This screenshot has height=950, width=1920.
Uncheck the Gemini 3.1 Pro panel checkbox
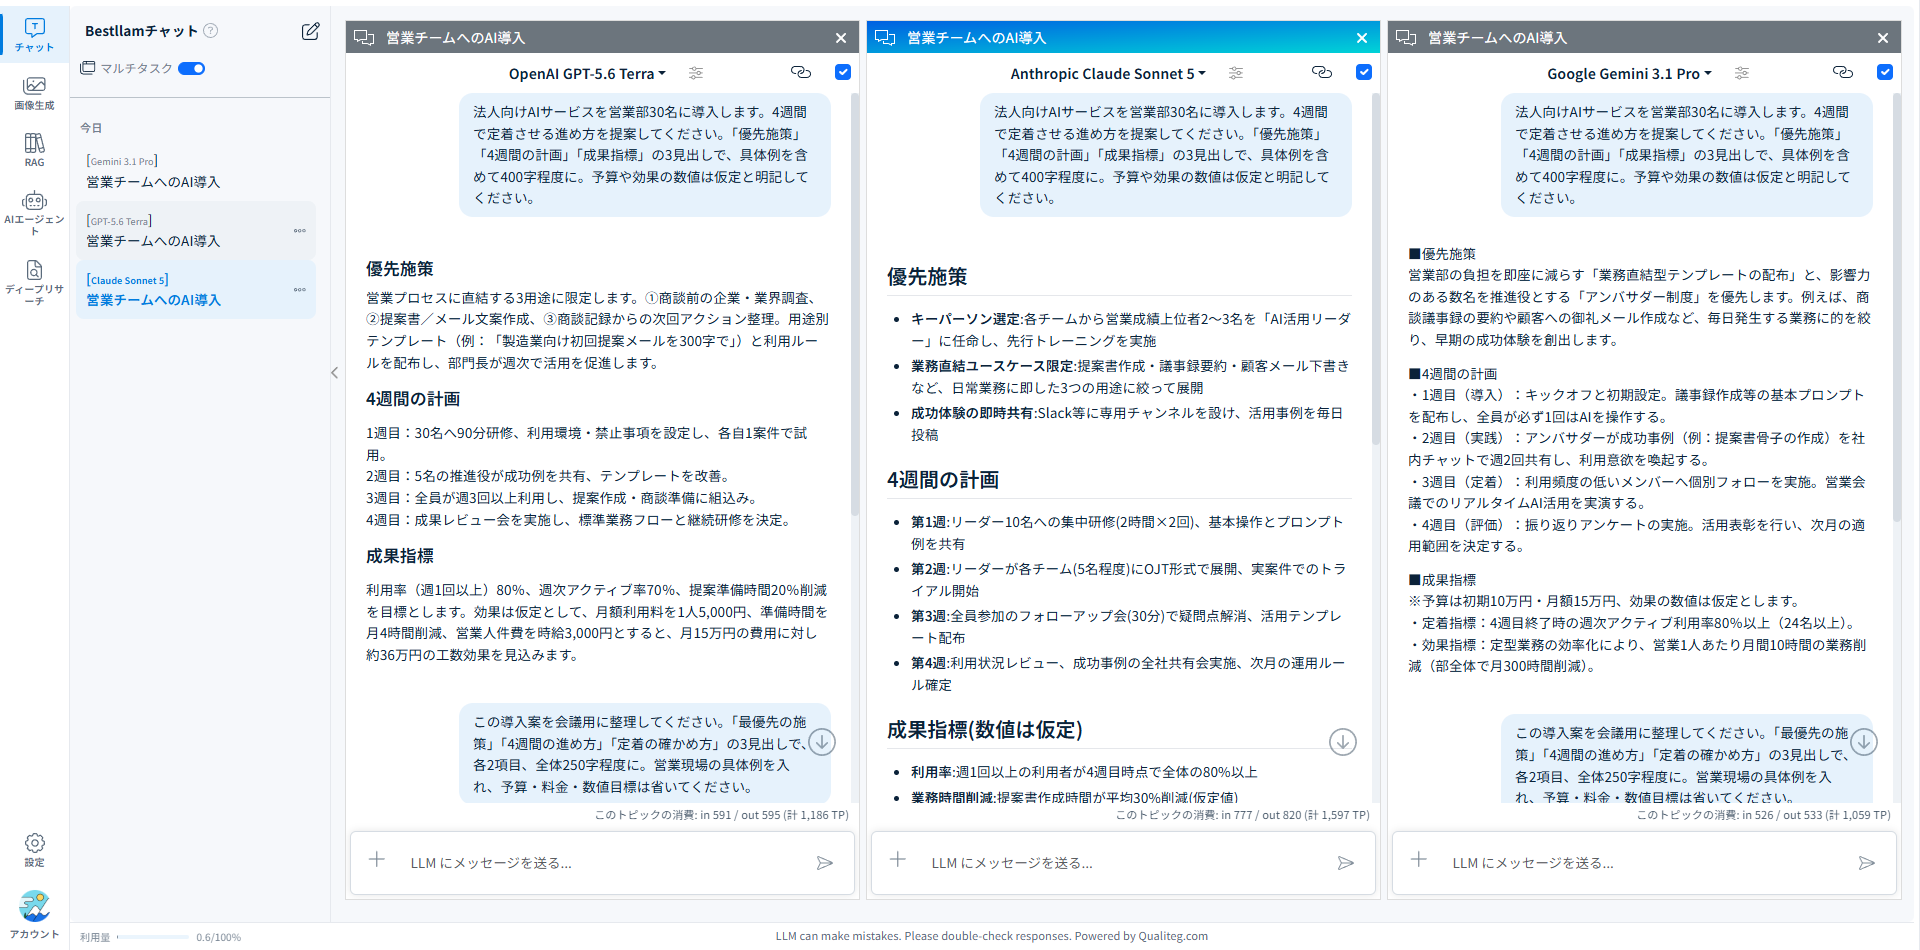[x=1885, y=72]
